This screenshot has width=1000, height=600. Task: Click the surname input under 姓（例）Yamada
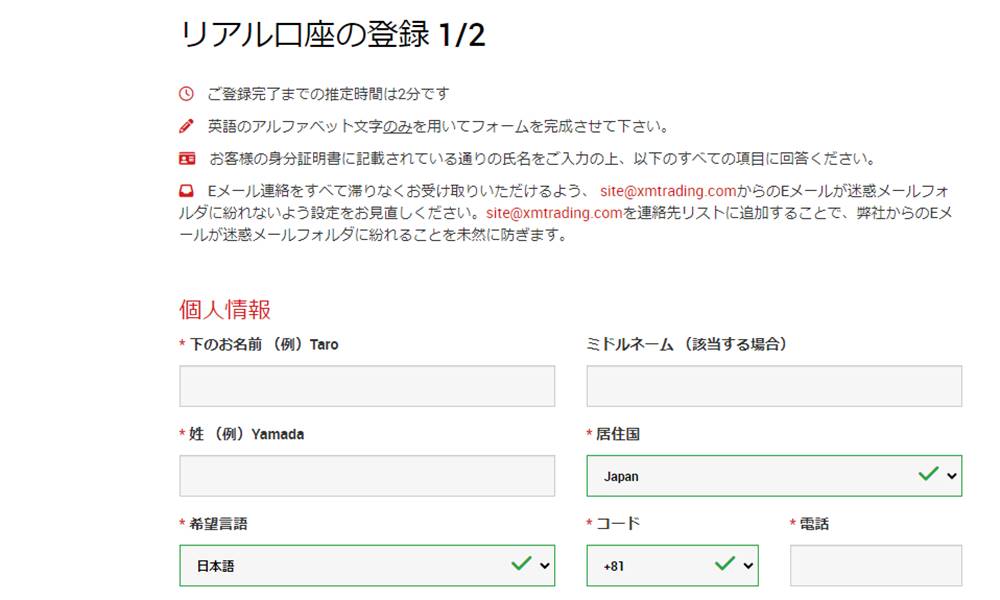point(365,476)
